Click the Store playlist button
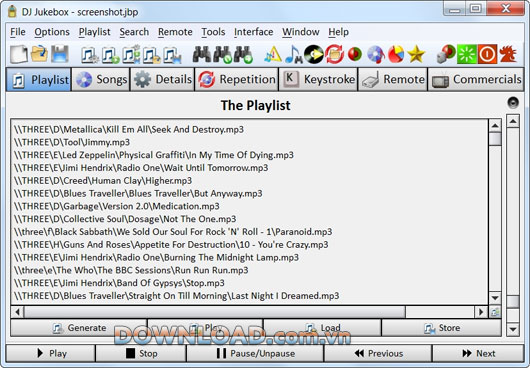The width and height of the screenshot is (530, 368). point(441,328)
